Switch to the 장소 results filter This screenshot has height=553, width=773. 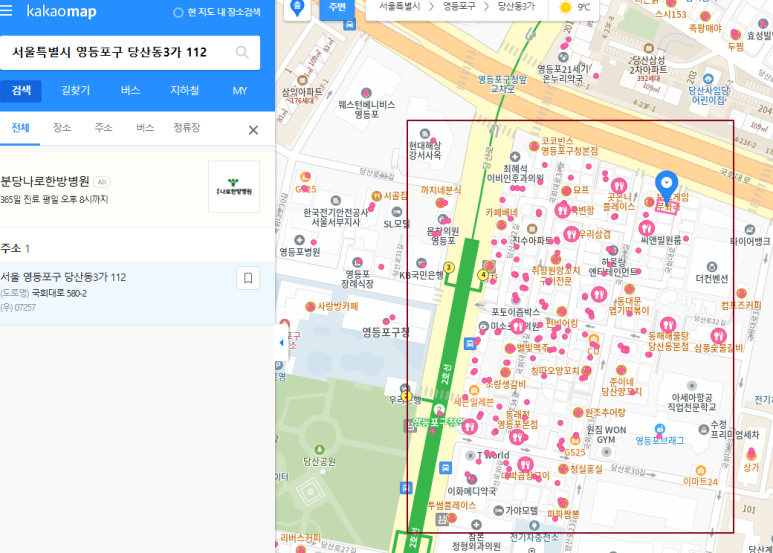point(62,128)
